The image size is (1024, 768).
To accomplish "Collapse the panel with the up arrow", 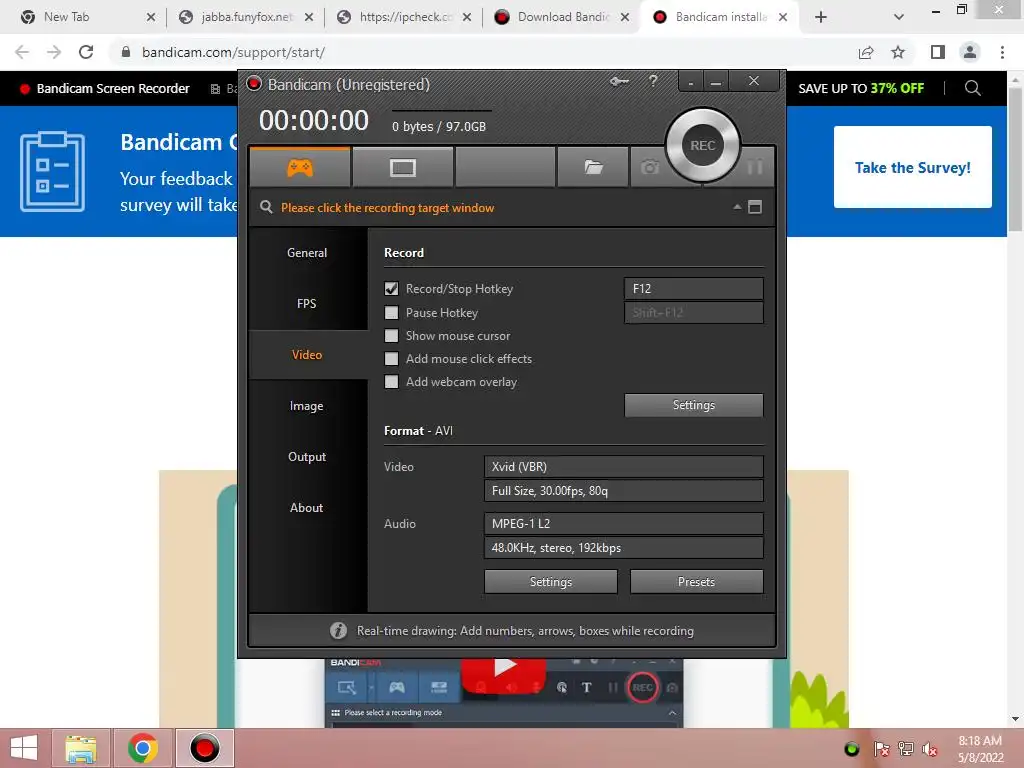I will (737, 207).
